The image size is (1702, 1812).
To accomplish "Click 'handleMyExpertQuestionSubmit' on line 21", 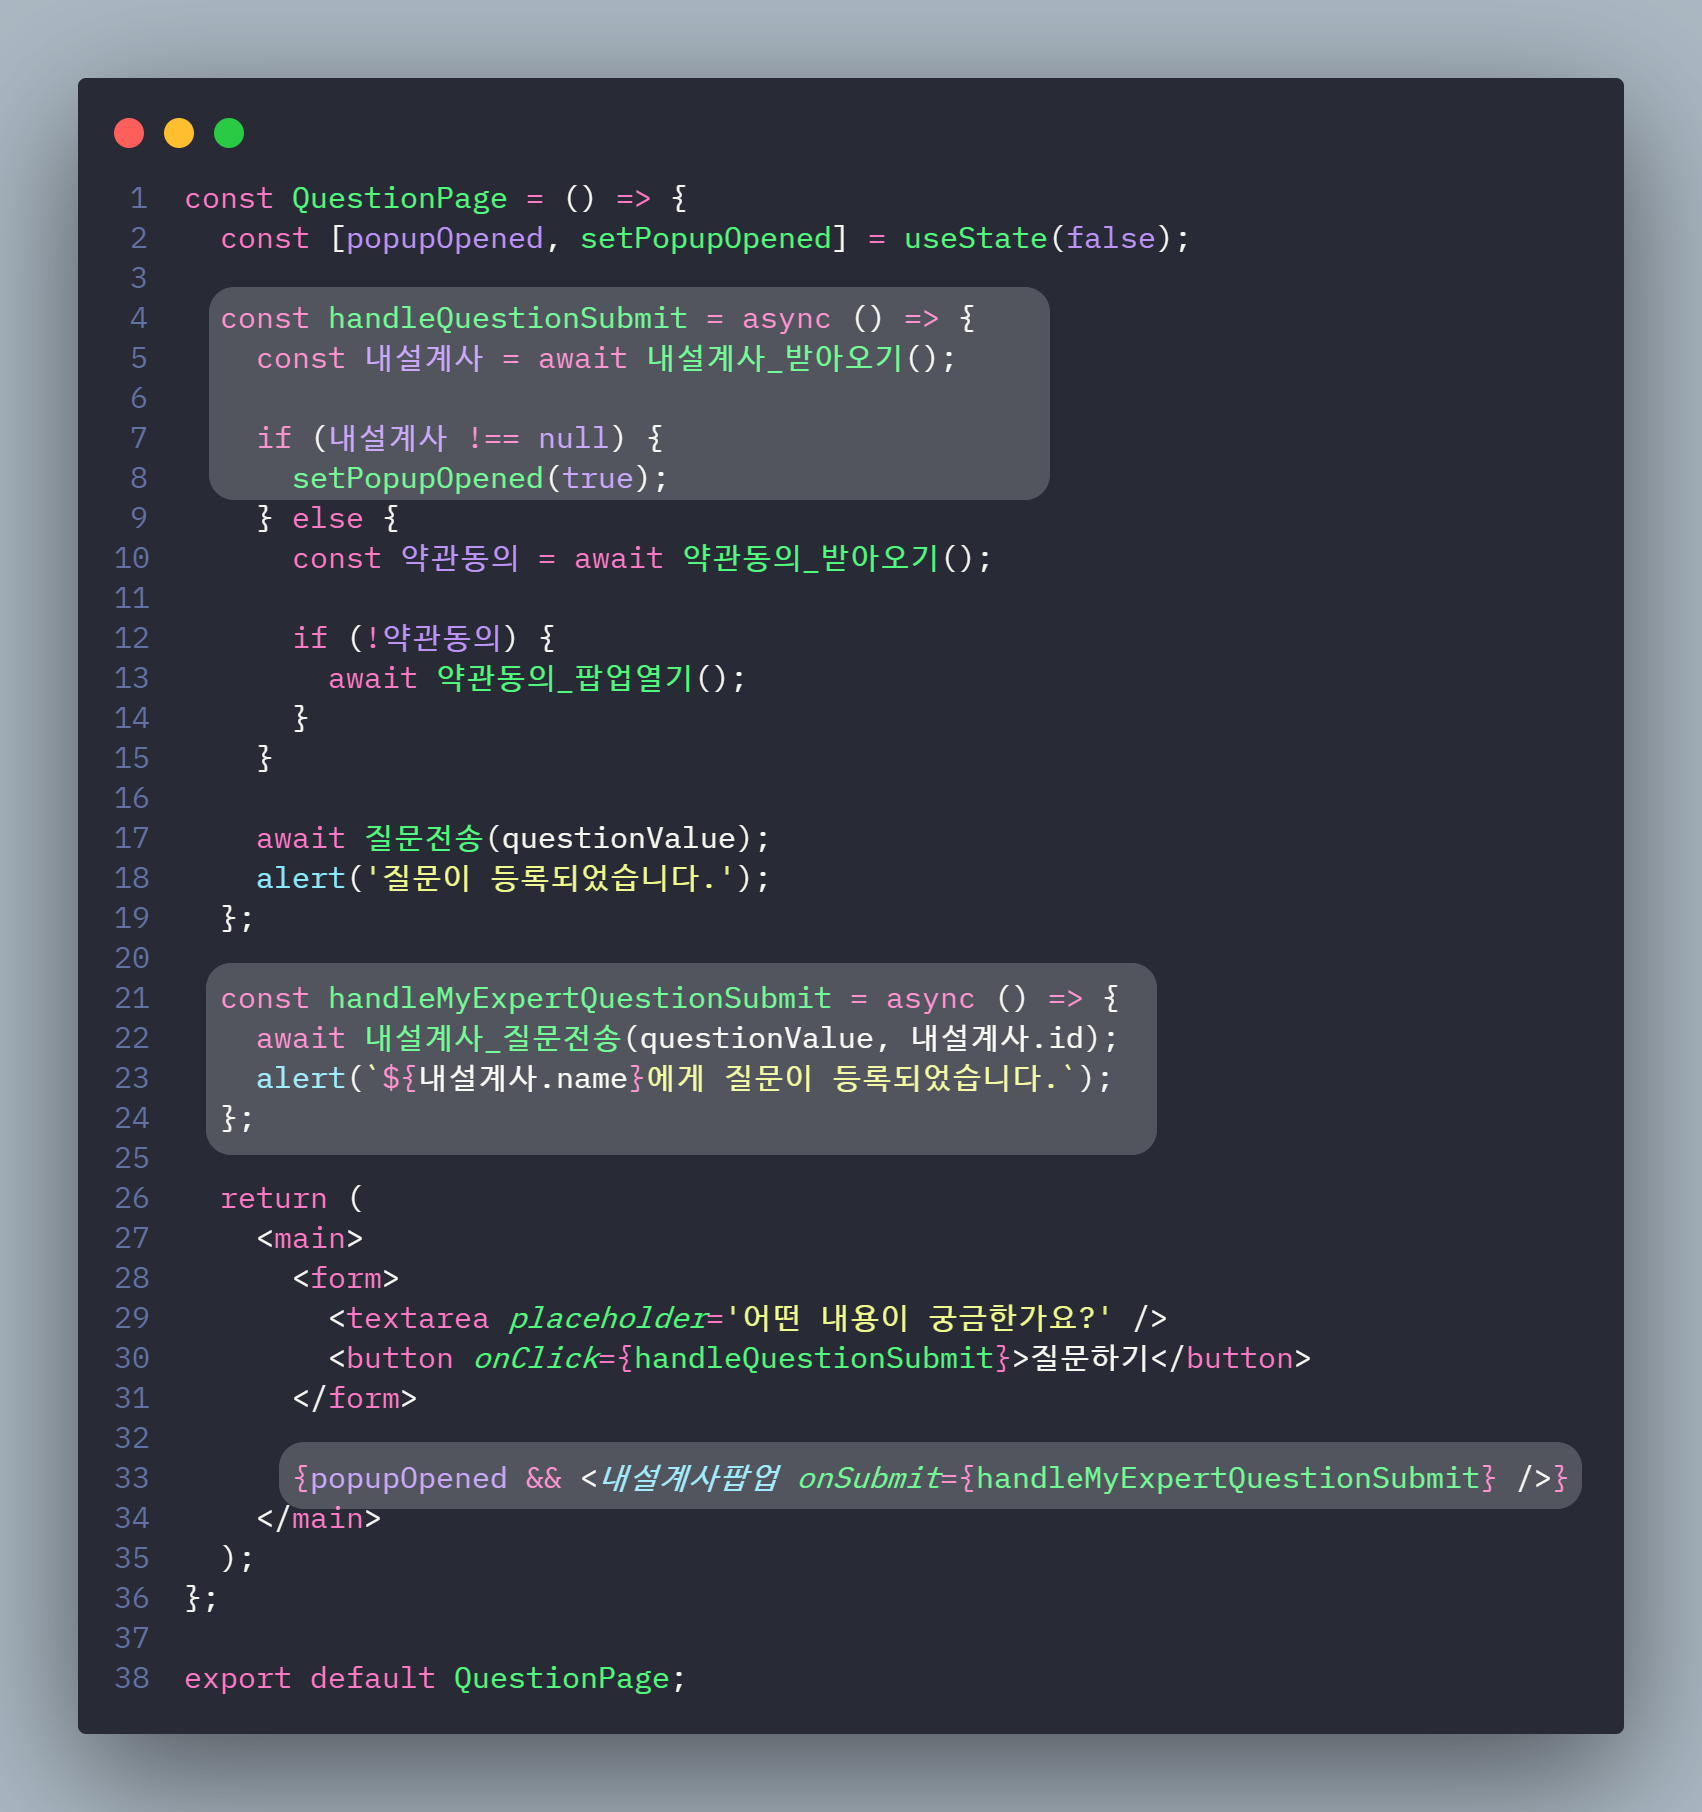I will [579, 999].
